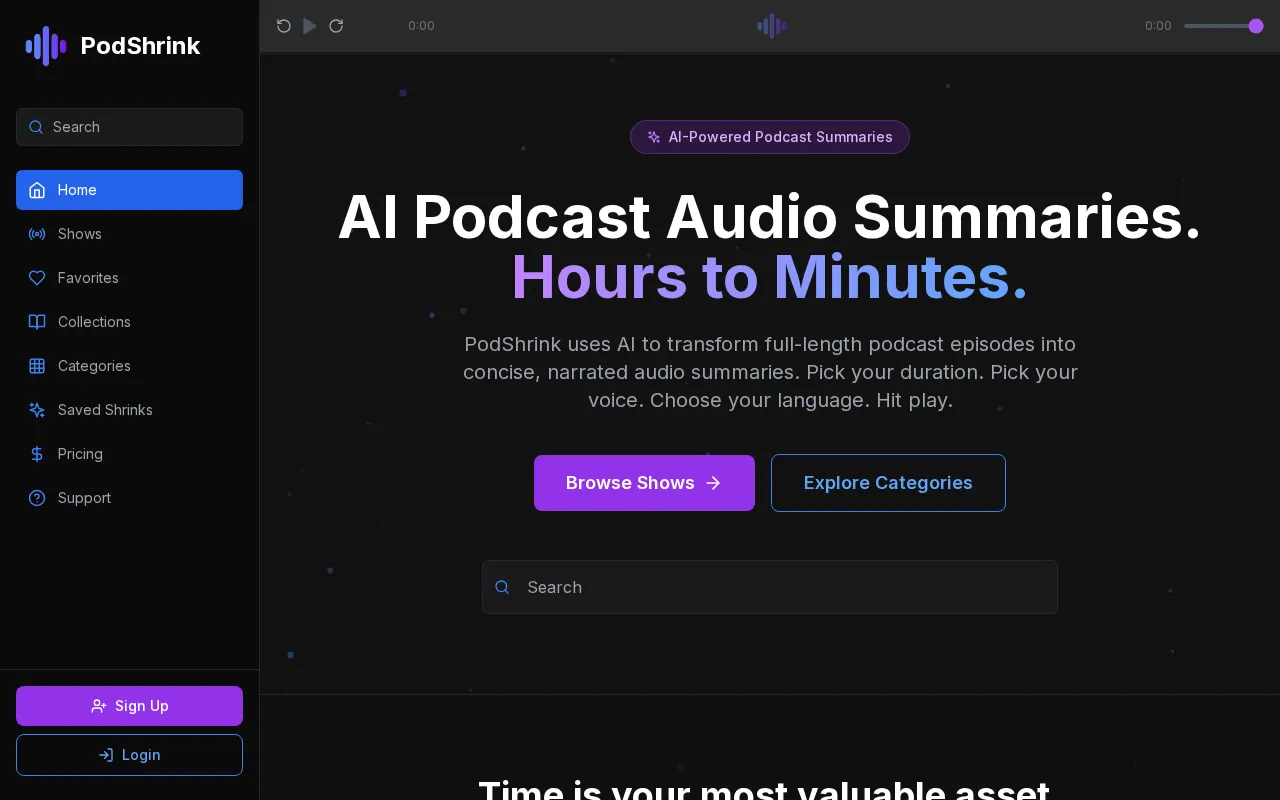The image size is (1280, 800).
Task: Click the Categories grid icon
Action: pyautogui.click(x=37, y=366)
